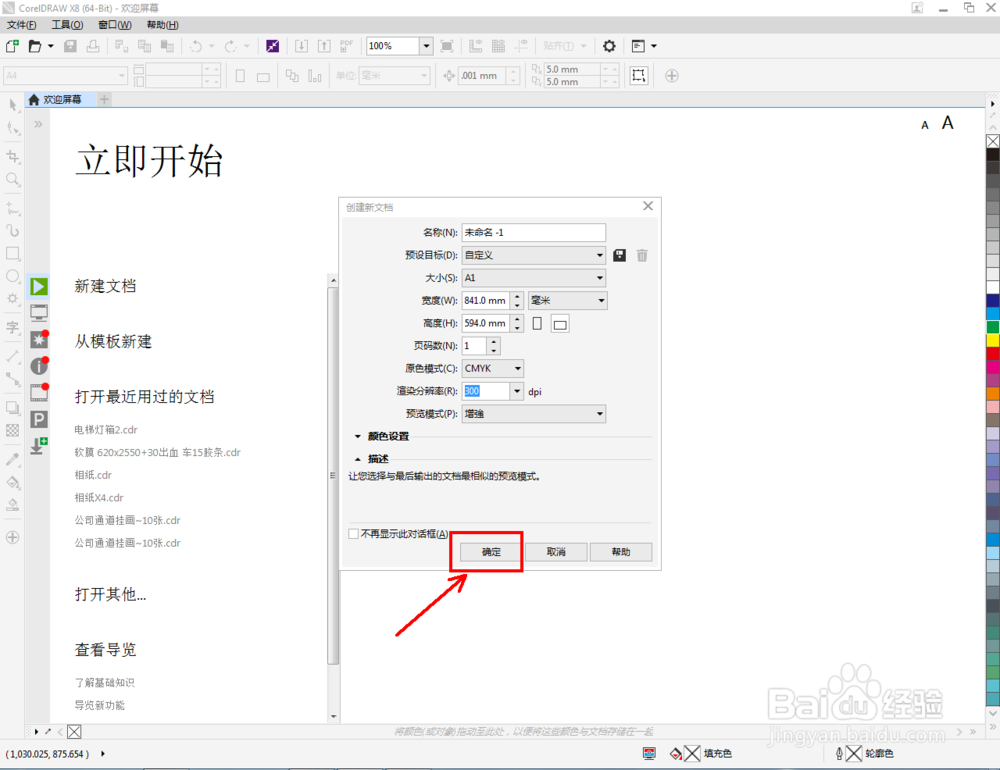Expand the welcome sidebar double-arrow
Screen dimensions: 1000x770
pos(38,124)
